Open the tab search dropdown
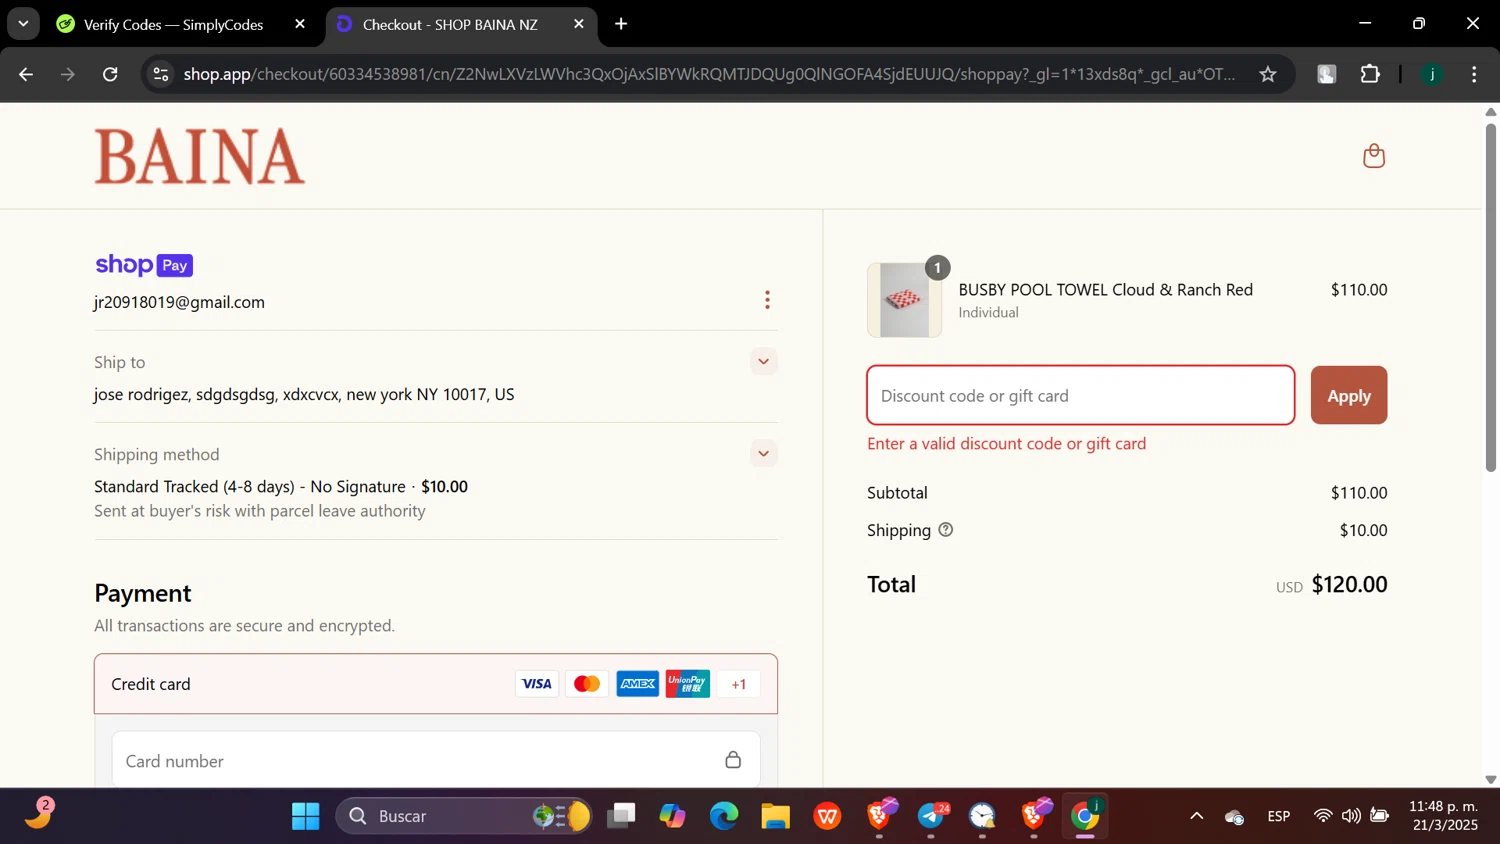 tap(23, 24)
